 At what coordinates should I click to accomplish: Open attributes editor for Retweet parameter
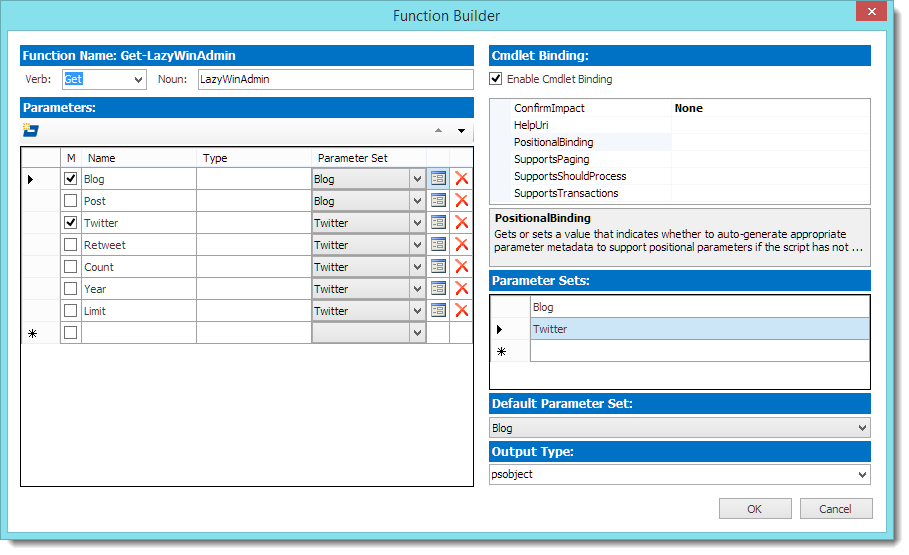coord(438,245)
